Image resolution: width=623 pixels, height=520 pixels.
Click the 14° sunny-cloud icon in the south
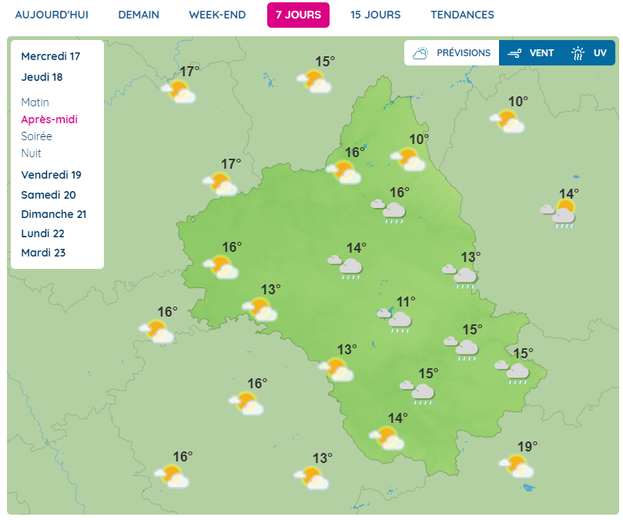(x=387, y=438)
